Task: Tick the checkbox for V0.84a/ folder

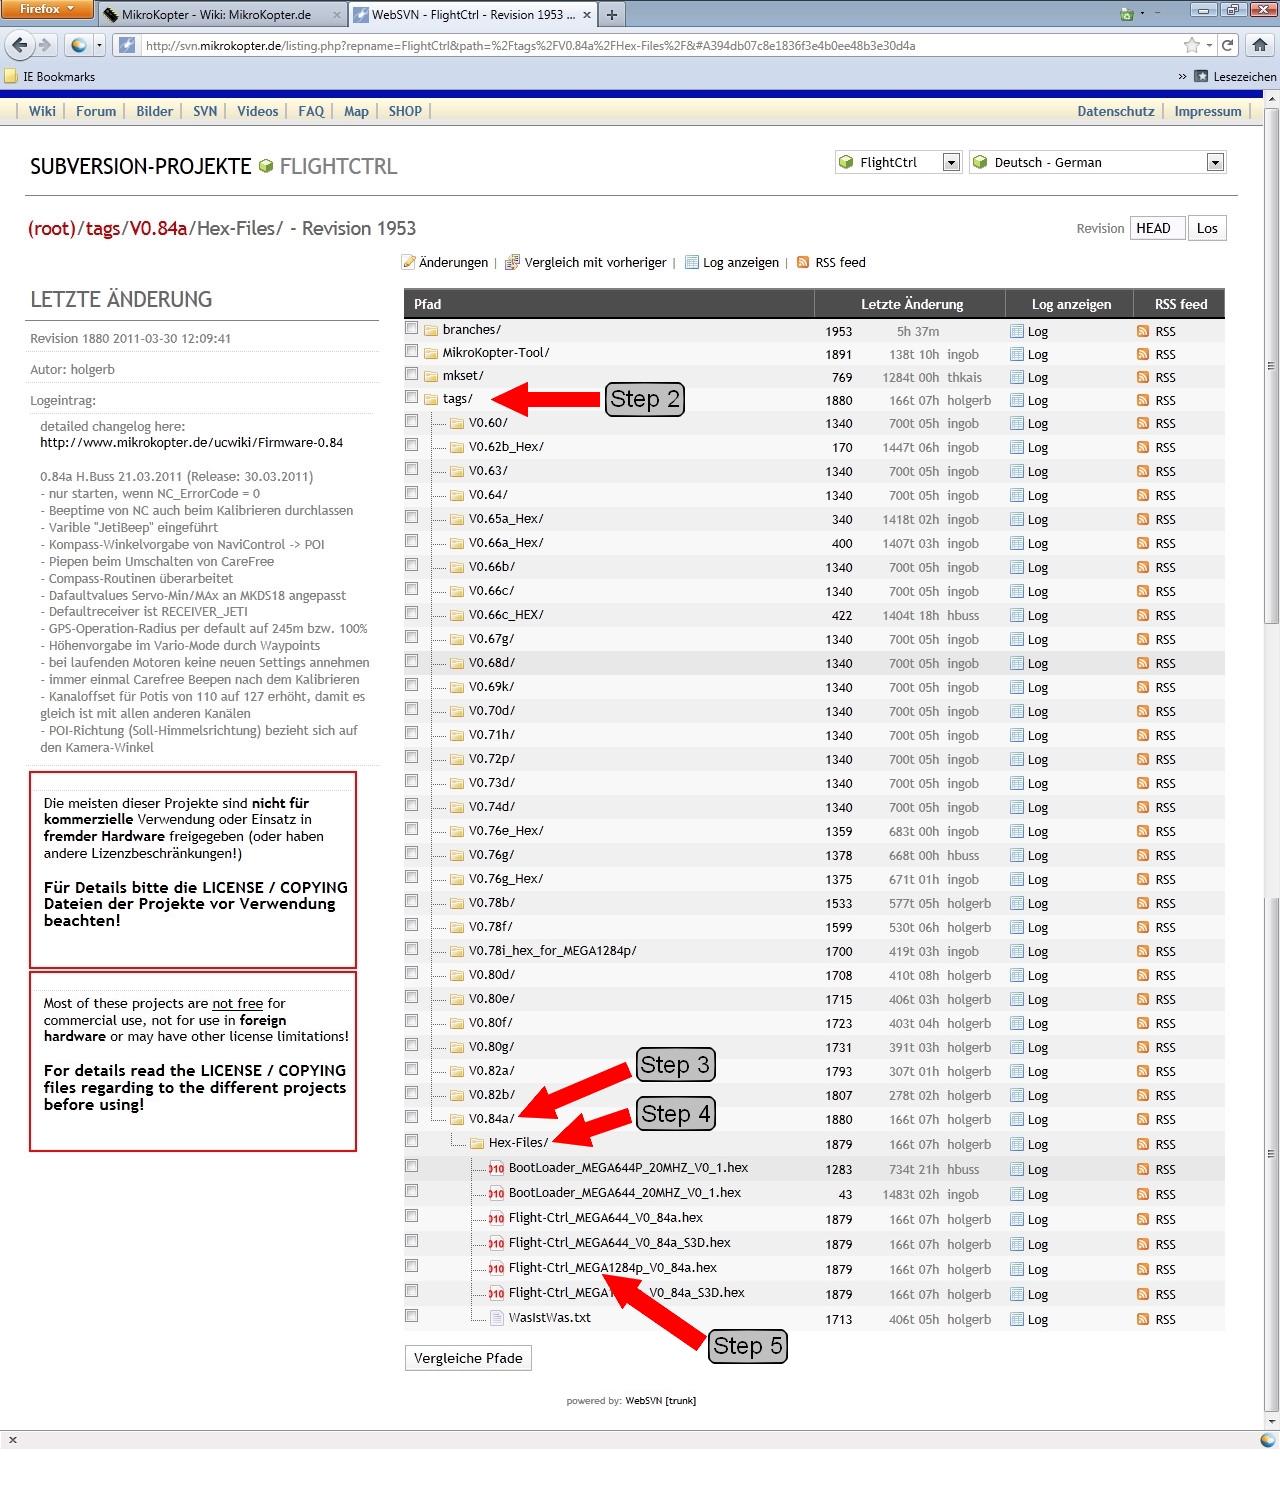Action: coord(411,1117)
